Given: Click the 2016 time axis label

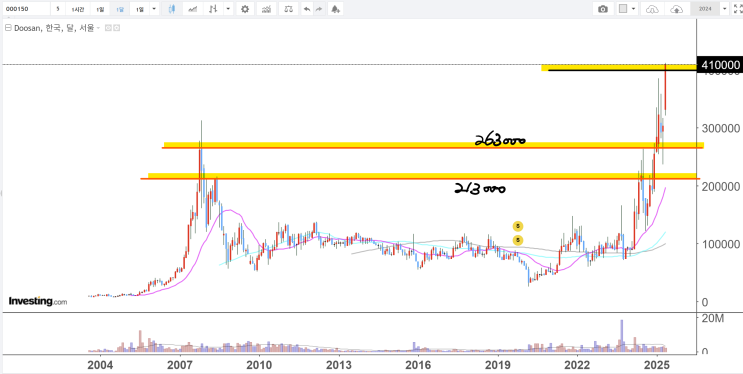Looking at the screenshot, I should [x=419, y=365].
